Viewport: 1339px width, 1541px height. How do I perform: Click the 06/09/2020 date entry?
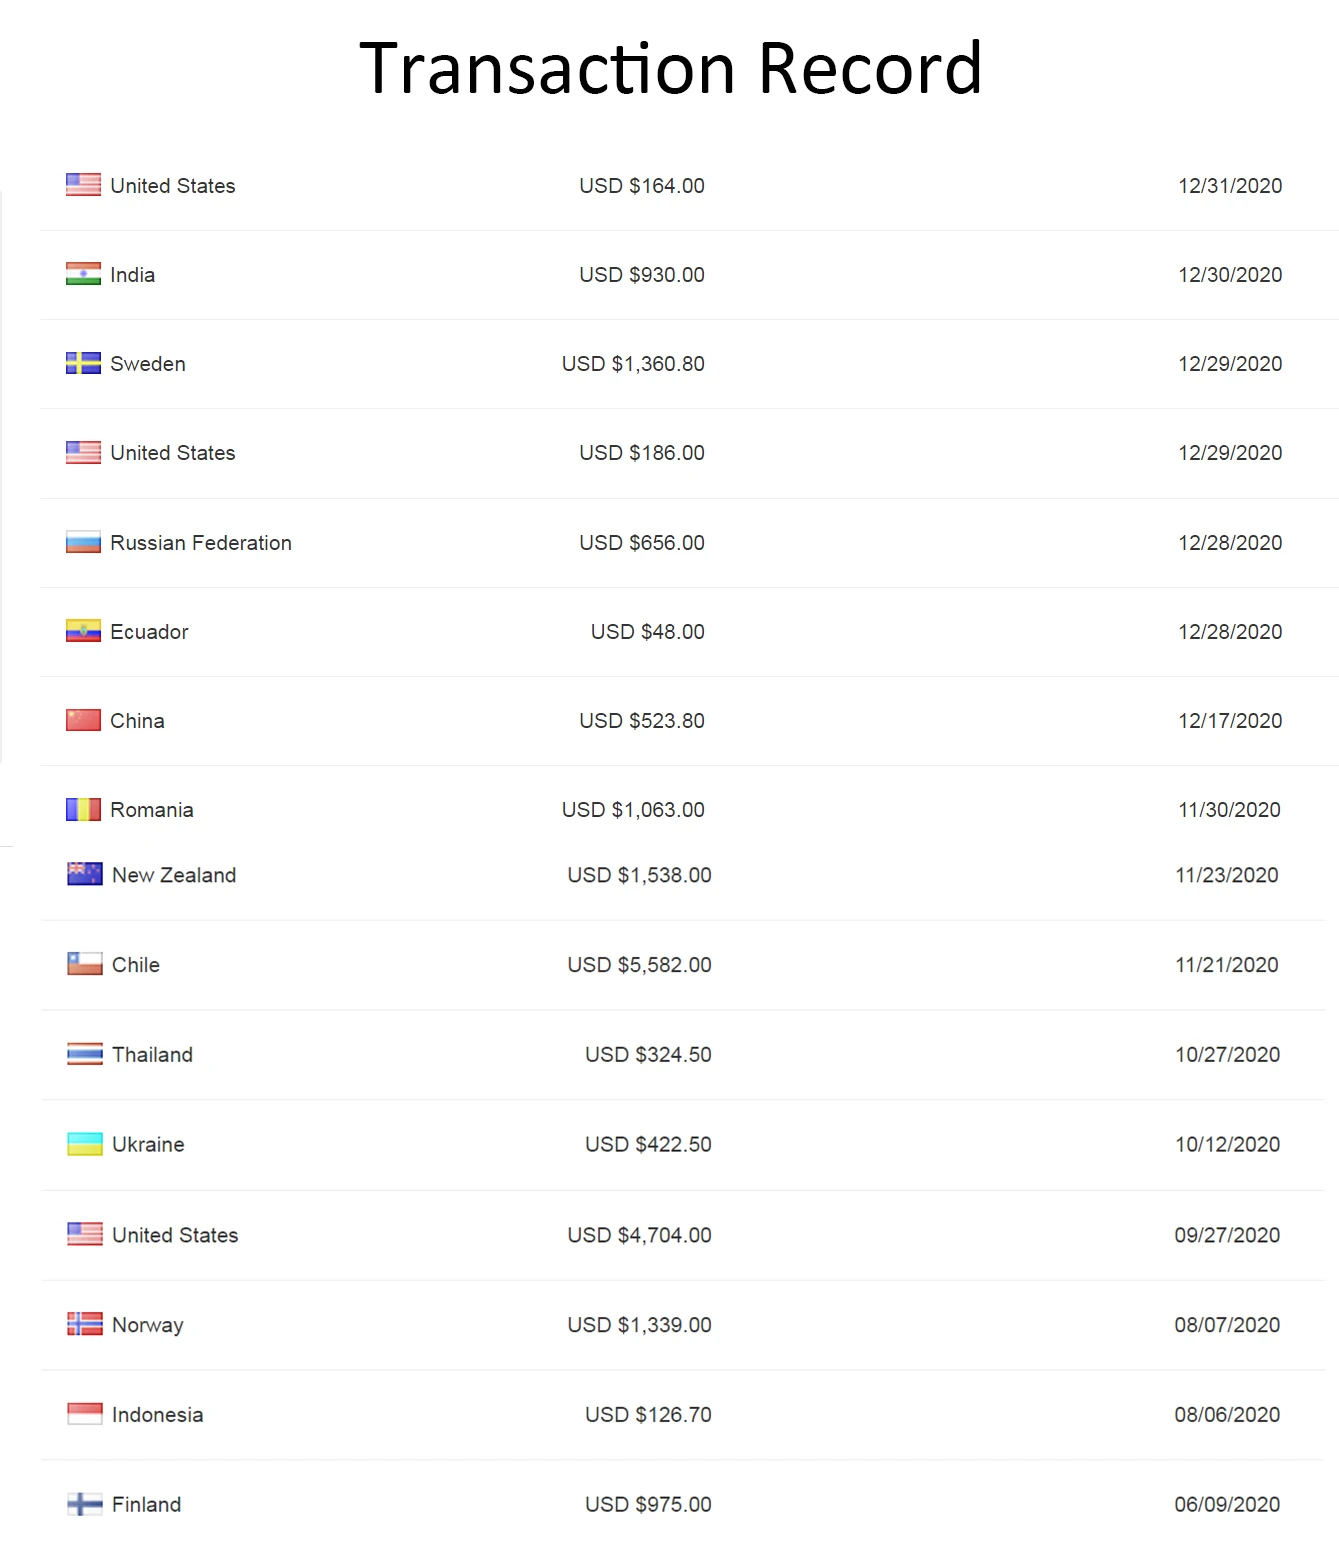(x=1227, y=1505)
